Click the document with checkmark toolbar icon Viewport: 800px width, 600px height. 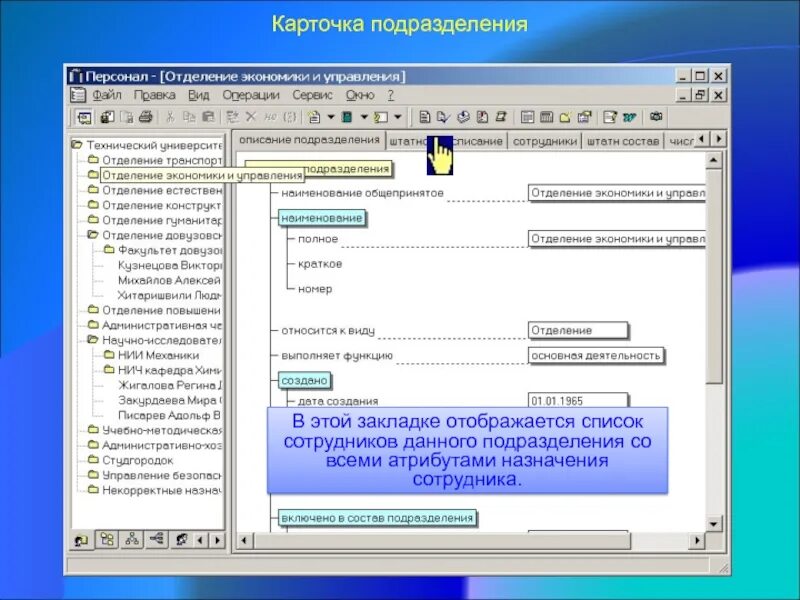tap(443, 117)
